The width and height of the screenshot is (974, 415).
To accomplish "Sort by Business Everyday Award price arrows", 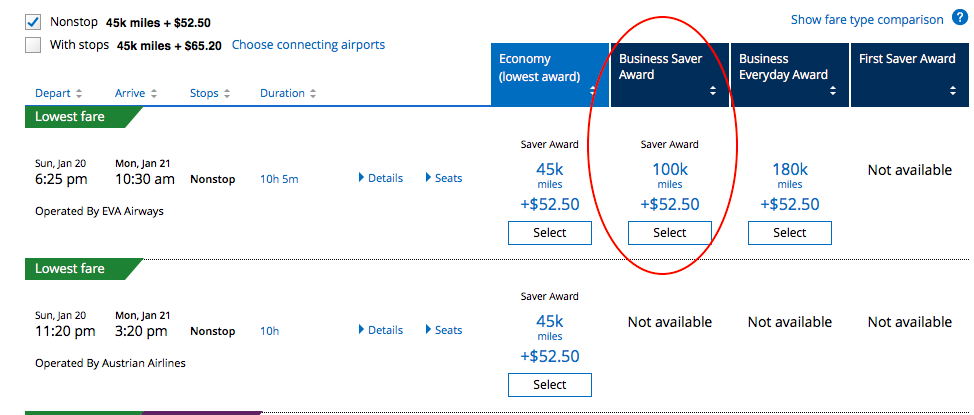I will coord(833,90).
